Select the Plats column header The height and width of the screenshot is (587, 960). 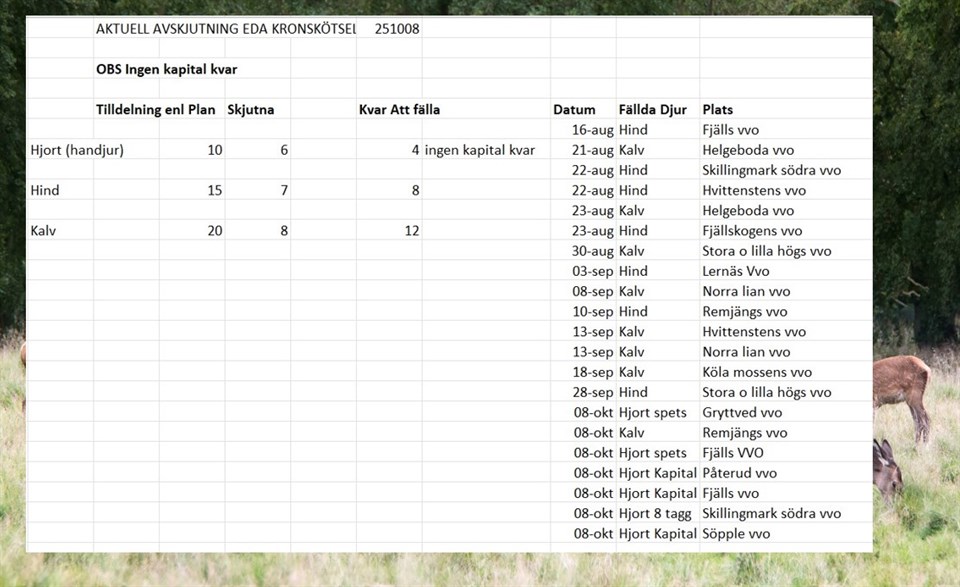(x=718, y=109)
